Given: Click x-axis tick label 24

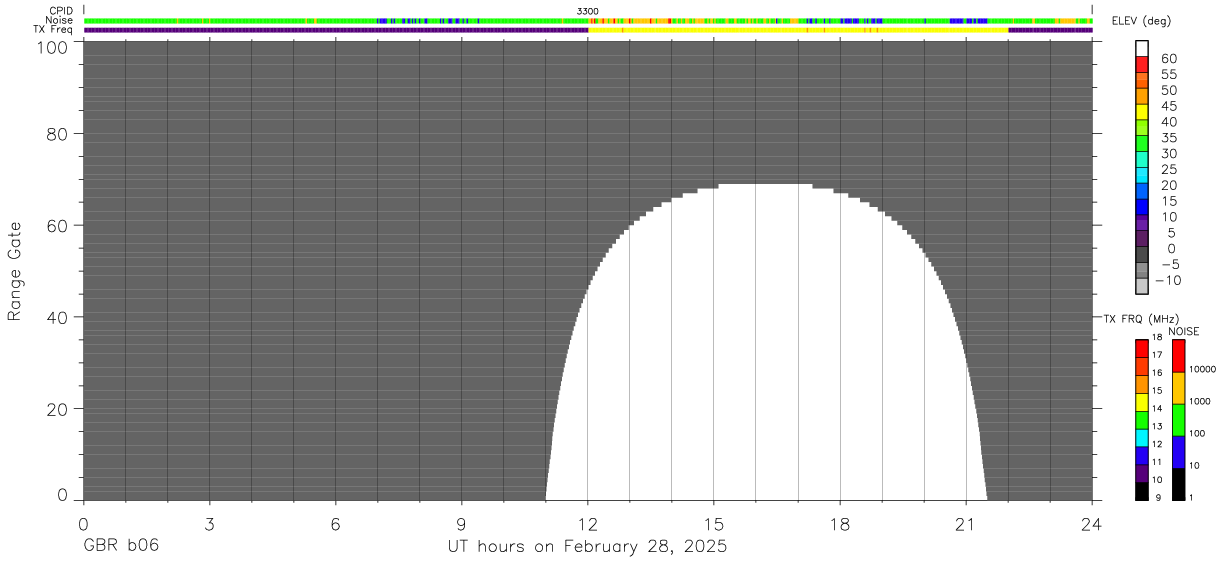Looking at the screenshot, I should (x=1092, y=524).
